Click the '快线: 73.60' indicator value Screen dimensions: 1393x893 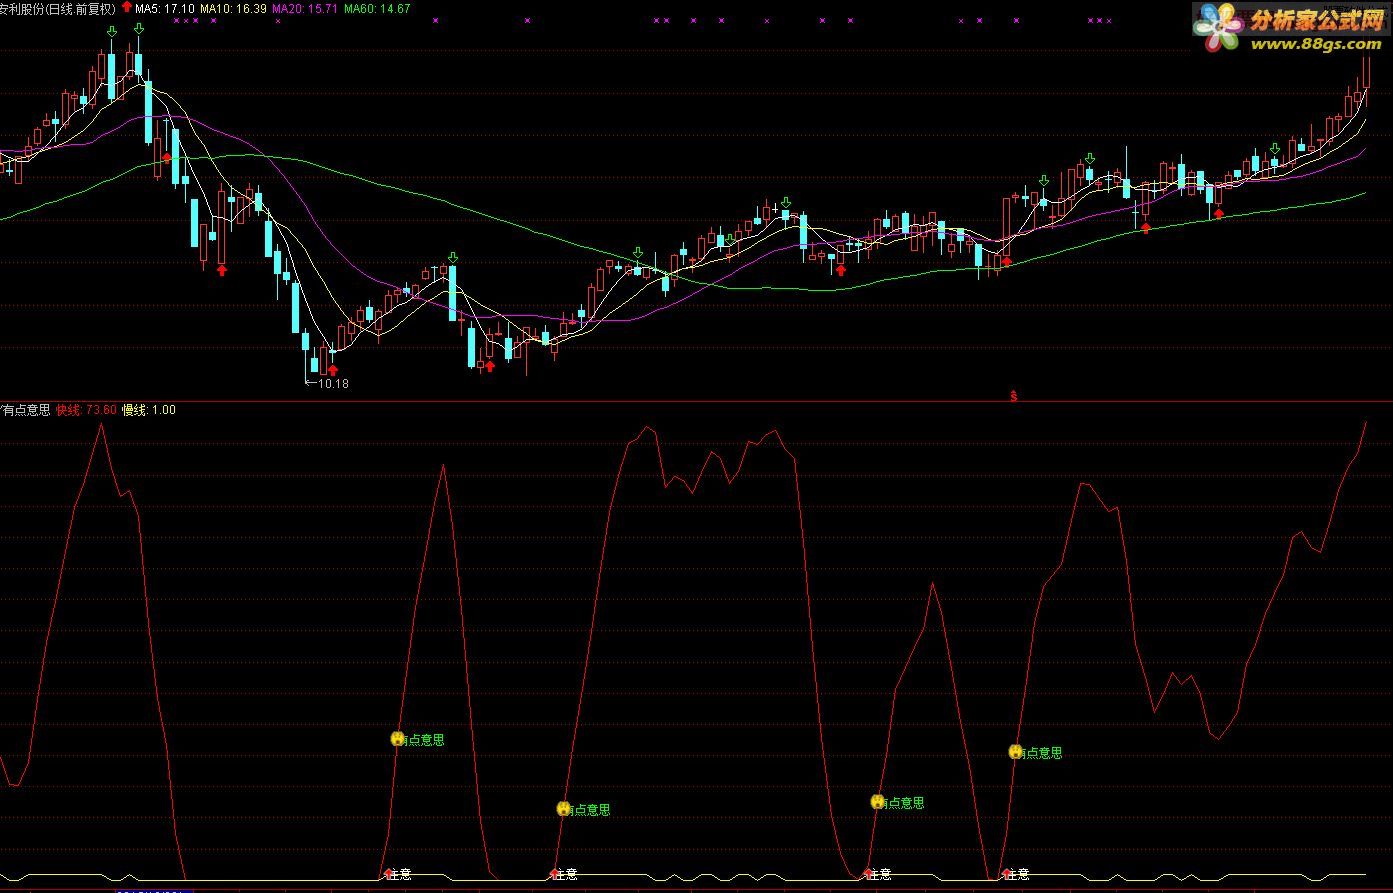(86, 410)
